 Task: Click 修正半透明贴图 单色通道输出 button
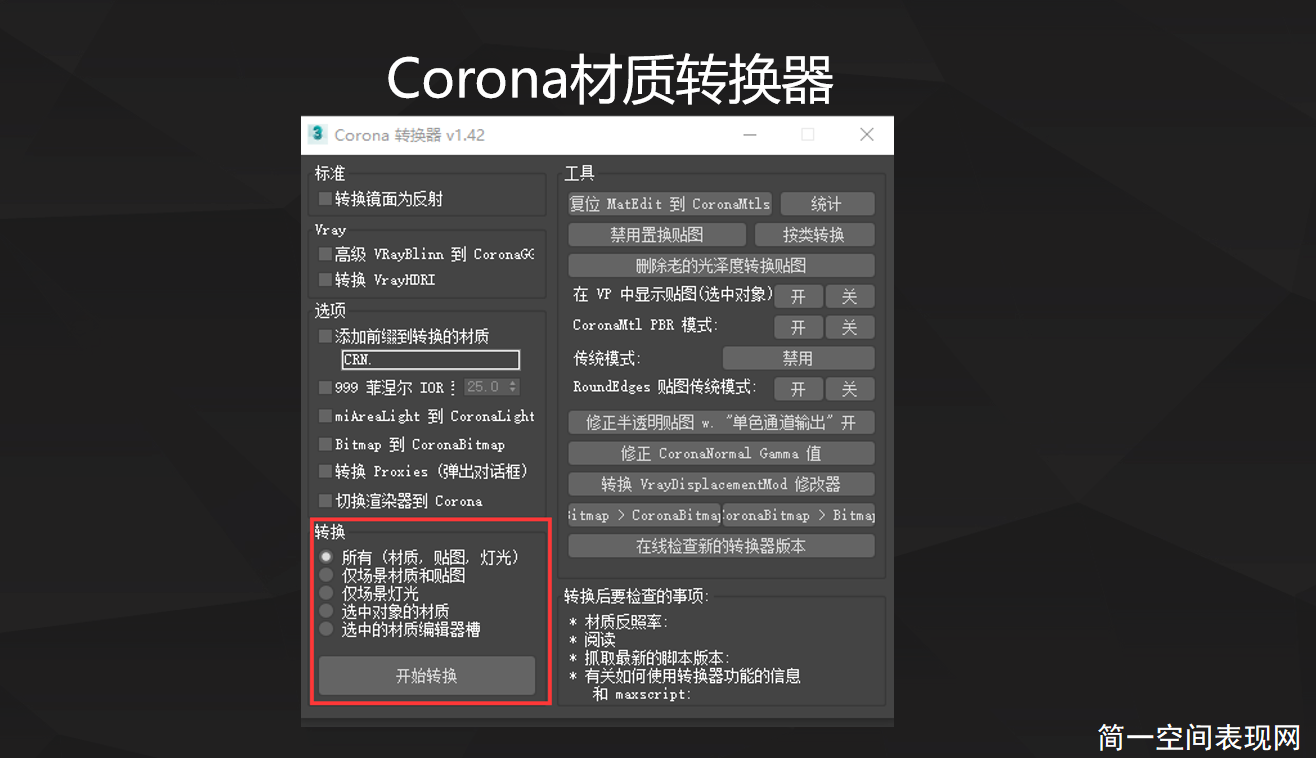[721, 422]
